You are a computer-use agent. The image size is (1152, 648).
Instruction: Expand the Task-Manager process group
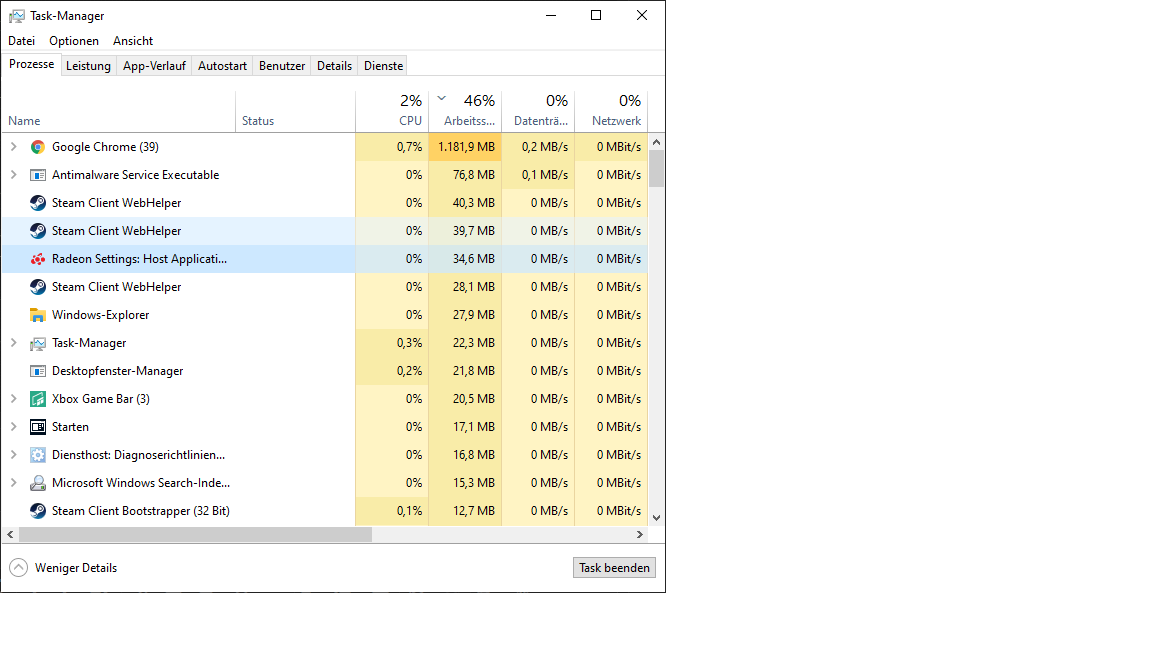13,343
